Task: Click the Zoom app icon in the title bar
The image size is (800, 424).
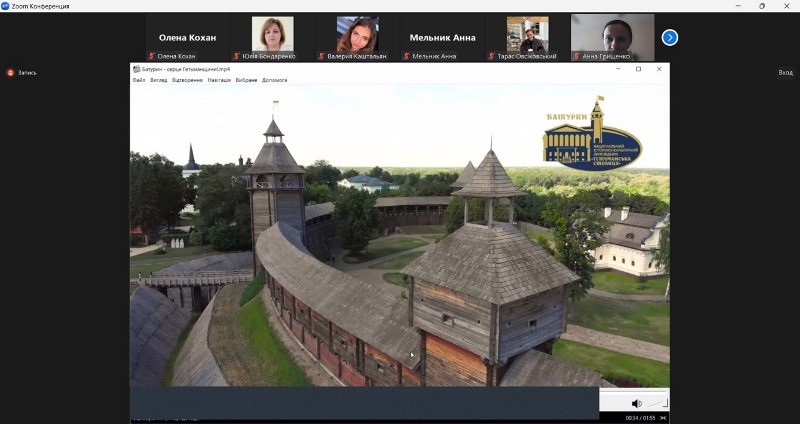Action: [5, 6]
